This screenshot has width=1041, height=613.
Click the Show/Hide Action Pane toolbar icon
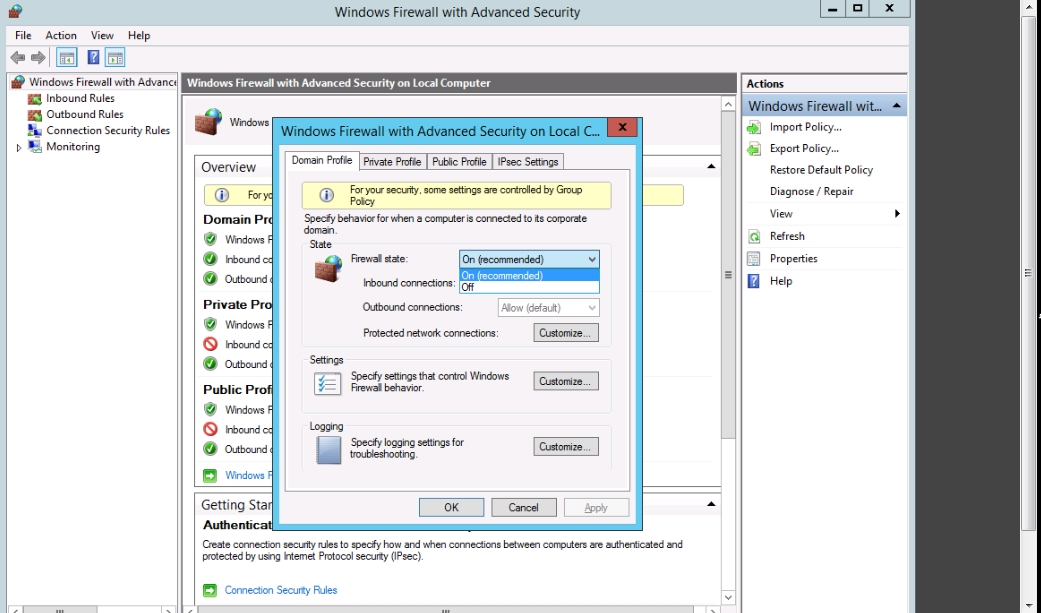115,58
